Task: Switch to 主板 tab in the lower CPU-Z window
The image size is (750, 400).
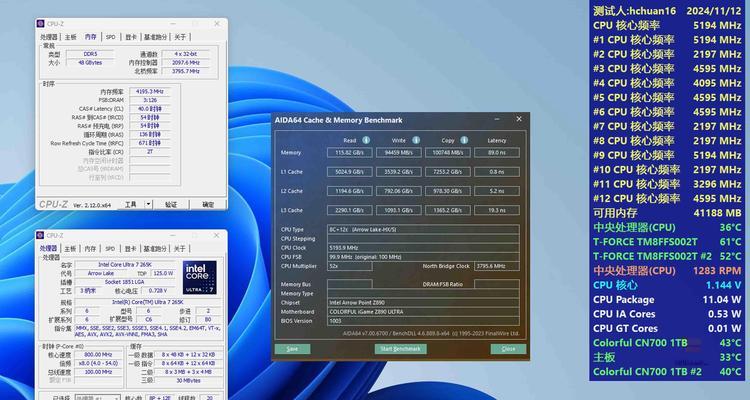Action: click(70, 249)
